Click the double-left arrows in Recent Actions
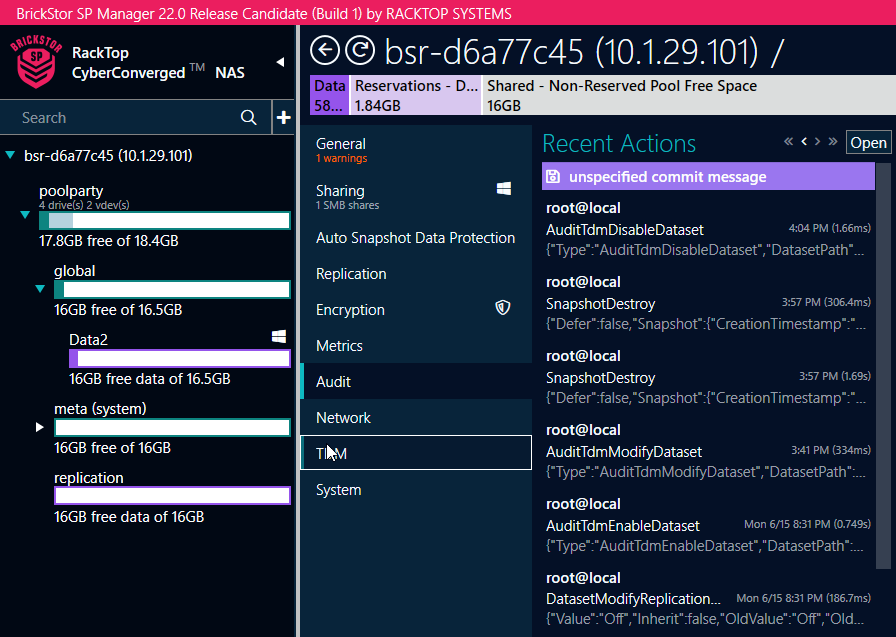 (788, 142)
